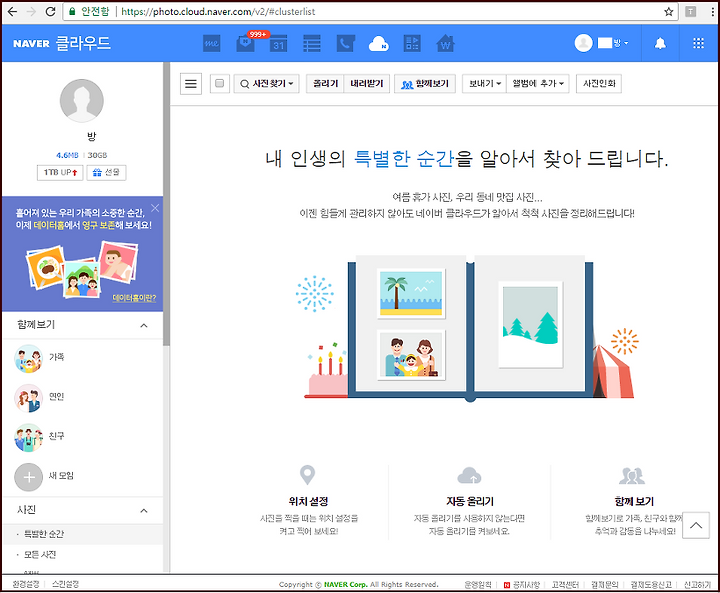The height and width of the screenshot is (593, 720).
Task: Open the browser menu three-dots icon
Action: [713, 11]
